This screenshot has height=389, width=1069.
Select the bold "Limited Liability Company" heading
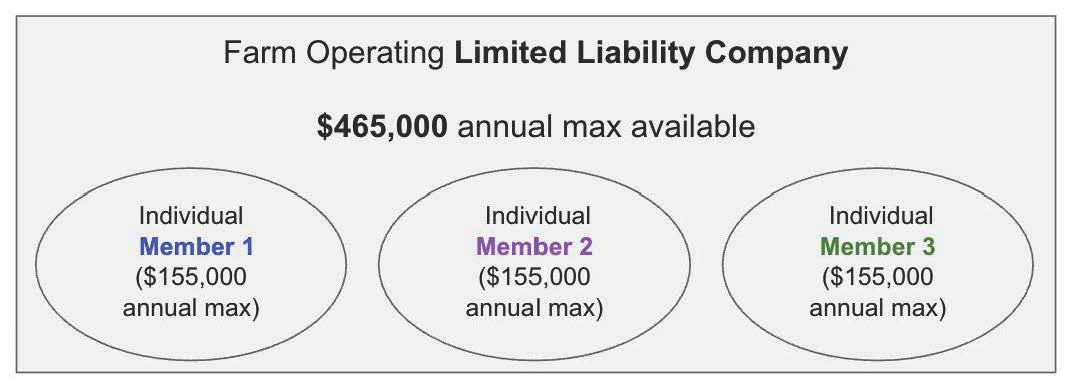click(651, 54)
